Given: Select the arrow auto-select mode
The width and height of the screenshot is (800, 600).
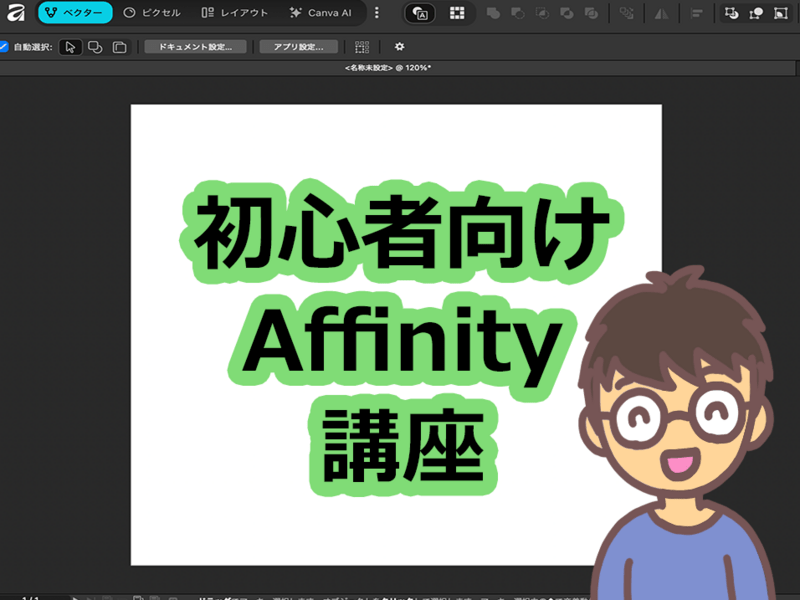Looking at the screenshot, I should (x=70, y=47).
